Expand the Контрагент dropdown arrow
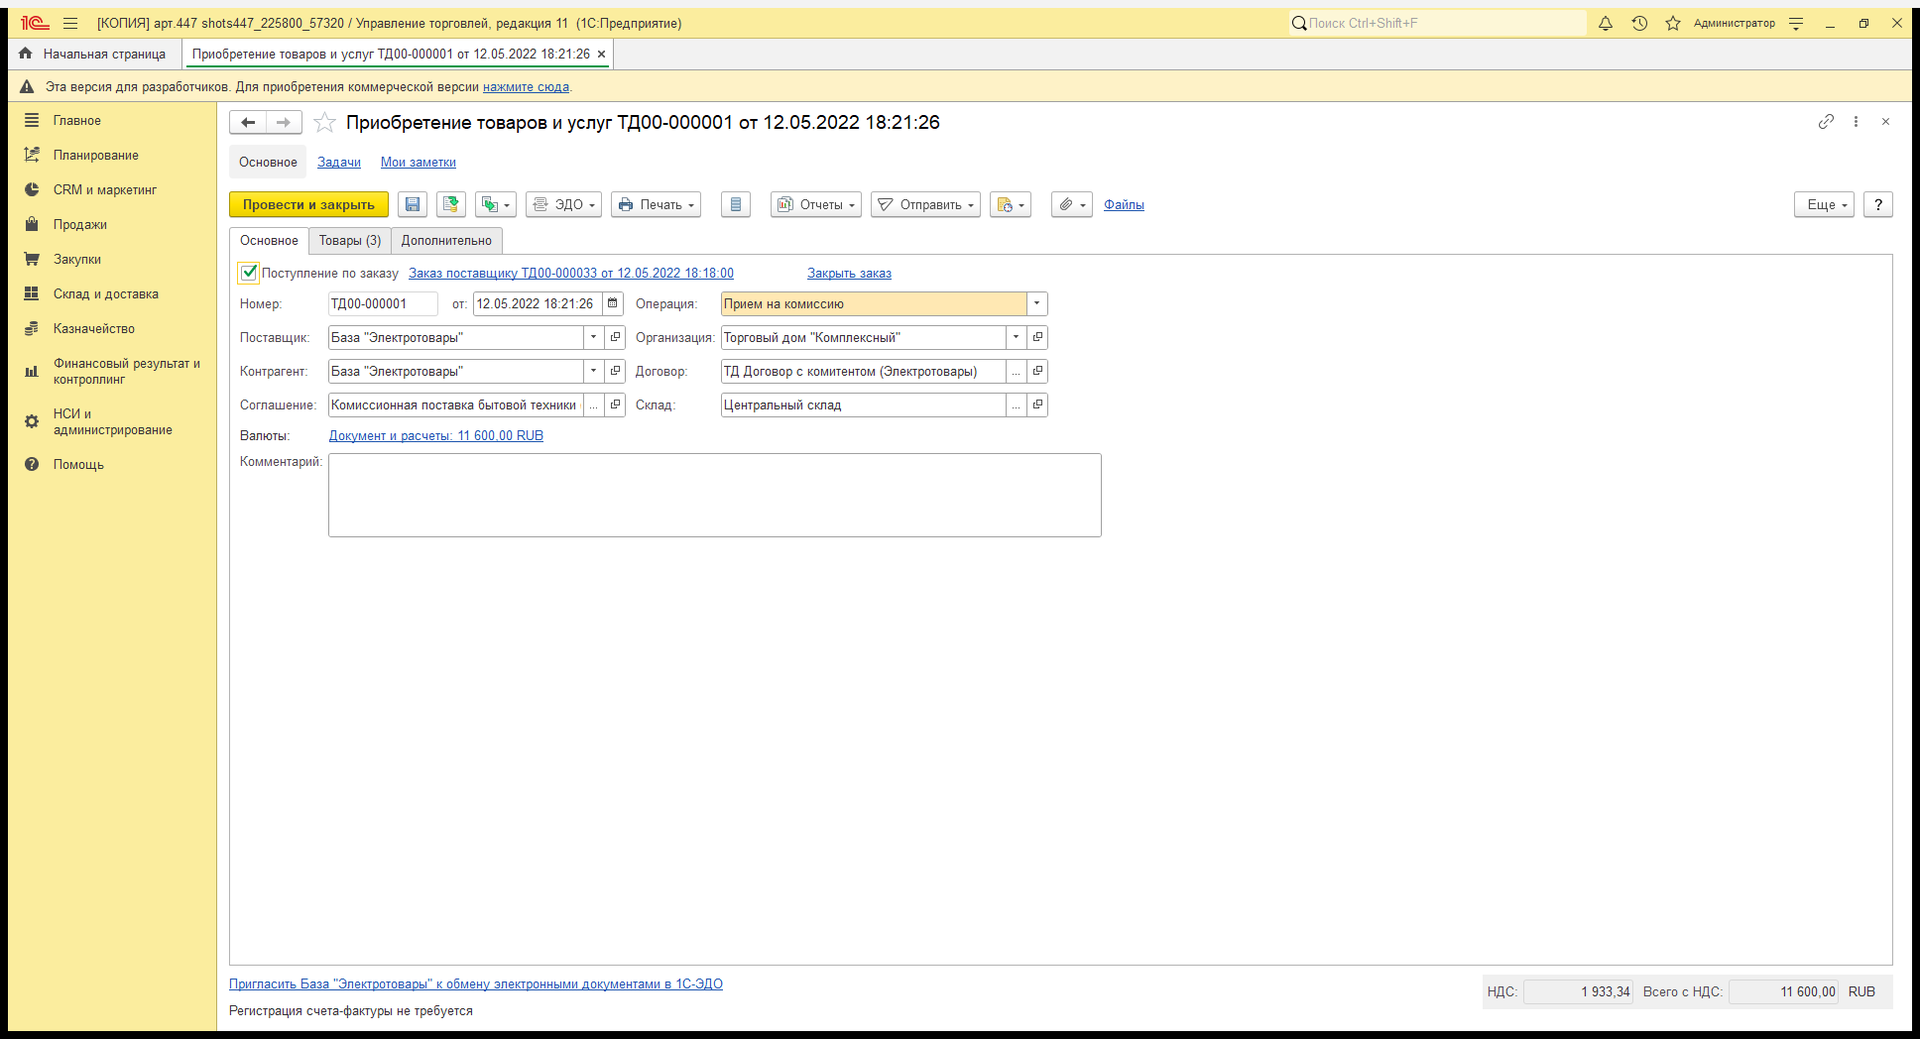Screen dimensions: 1920x1039 (x=593, y=371)
